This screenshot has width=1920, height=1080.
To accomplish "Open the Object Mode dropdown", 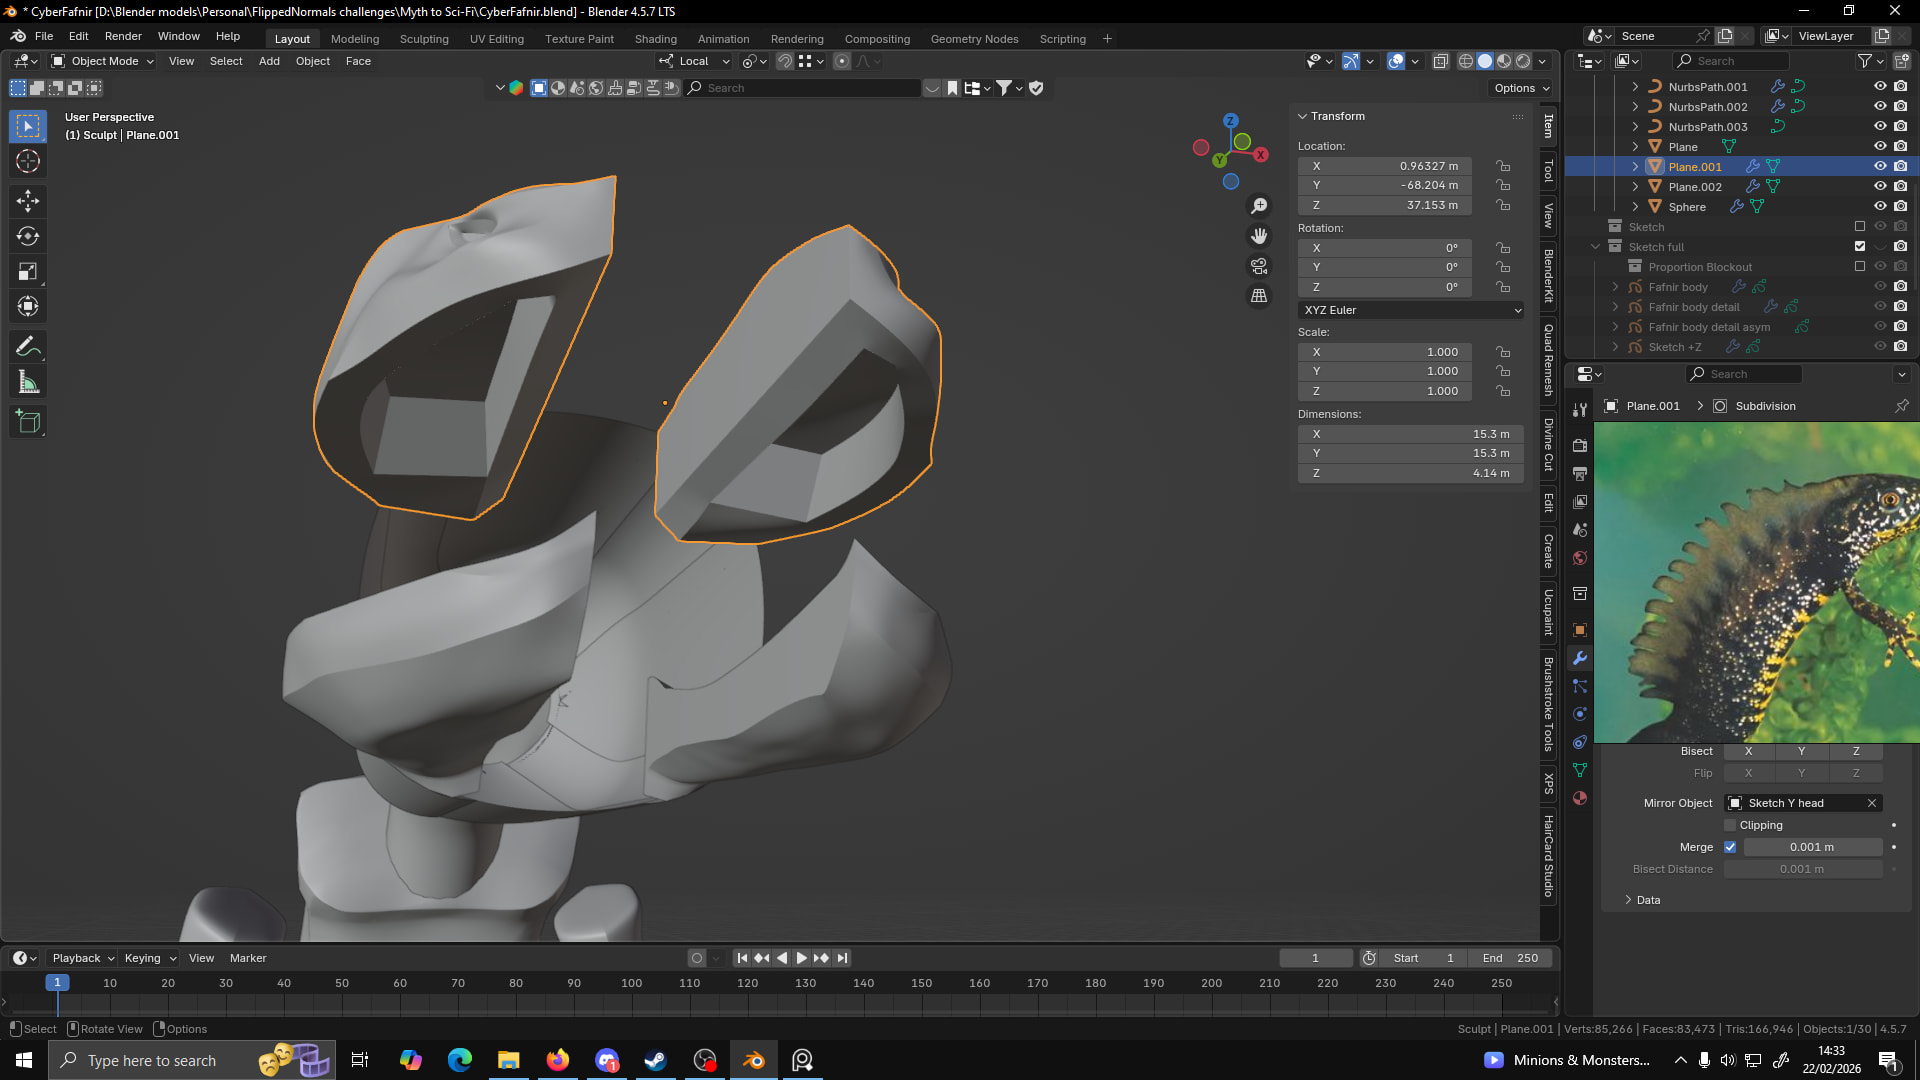I will coord(103,61).
